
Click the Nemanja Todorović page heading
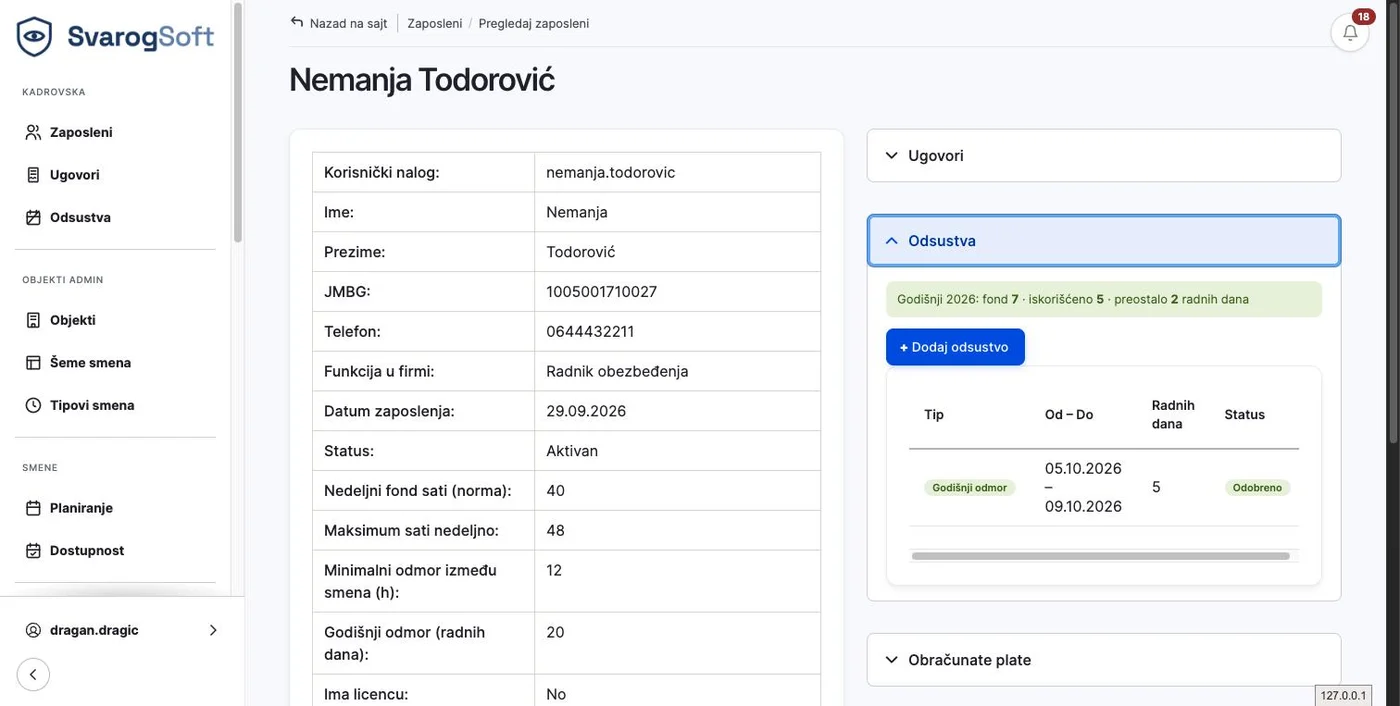[422, 79]
